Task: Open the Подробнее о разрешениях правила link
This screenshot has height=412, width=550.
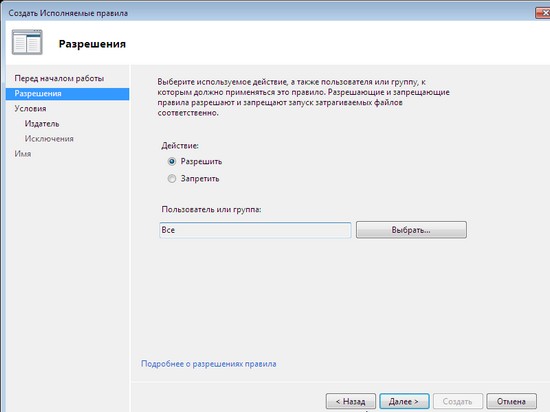Action: click(209, 364)
